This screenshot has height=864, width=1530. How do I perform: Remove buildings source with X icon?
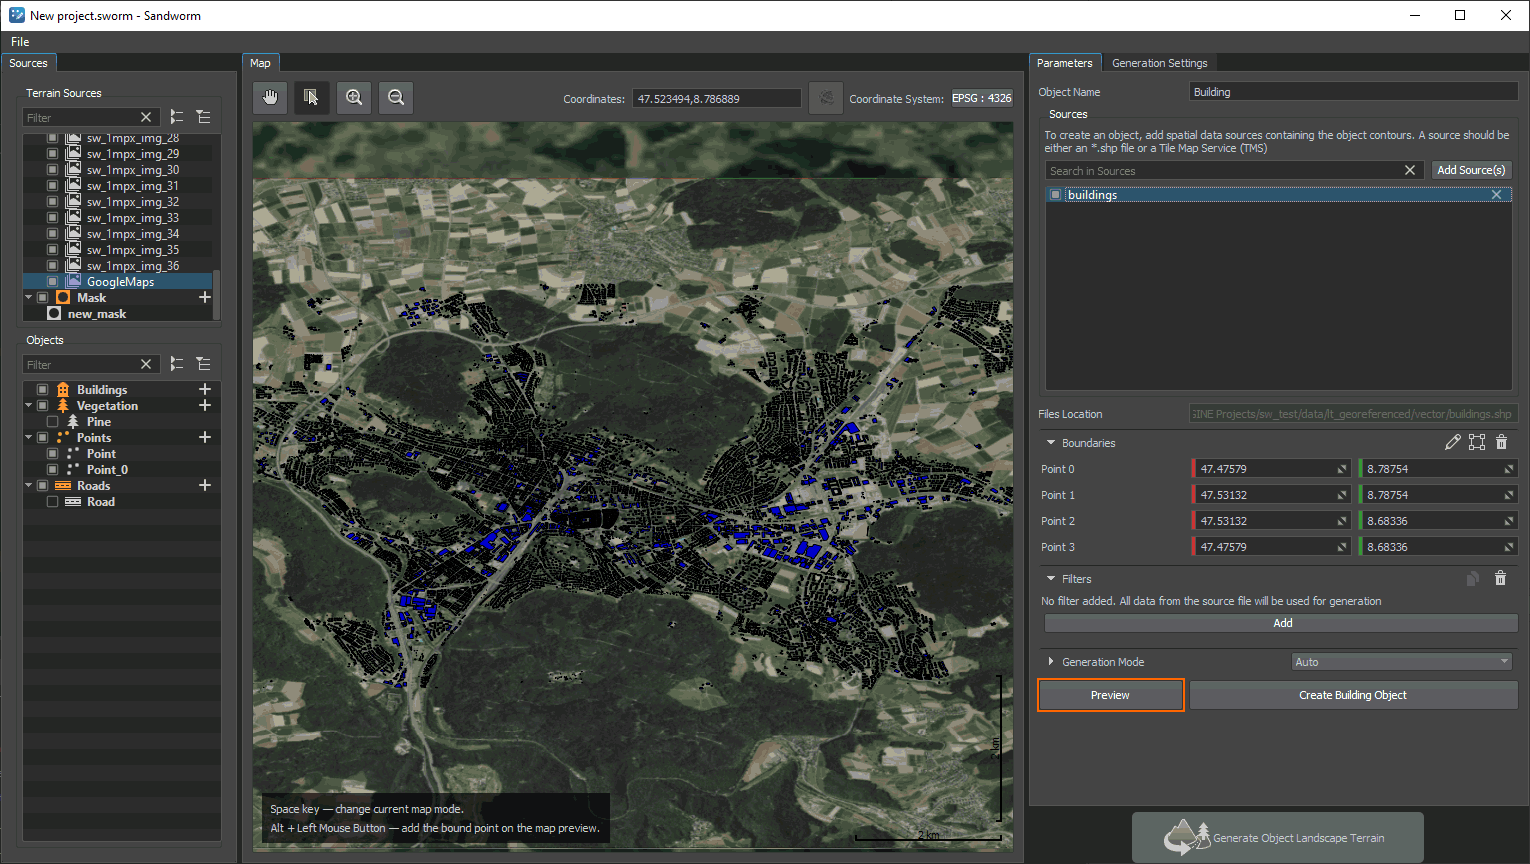pyautogui.click(x=1497, y=195)
